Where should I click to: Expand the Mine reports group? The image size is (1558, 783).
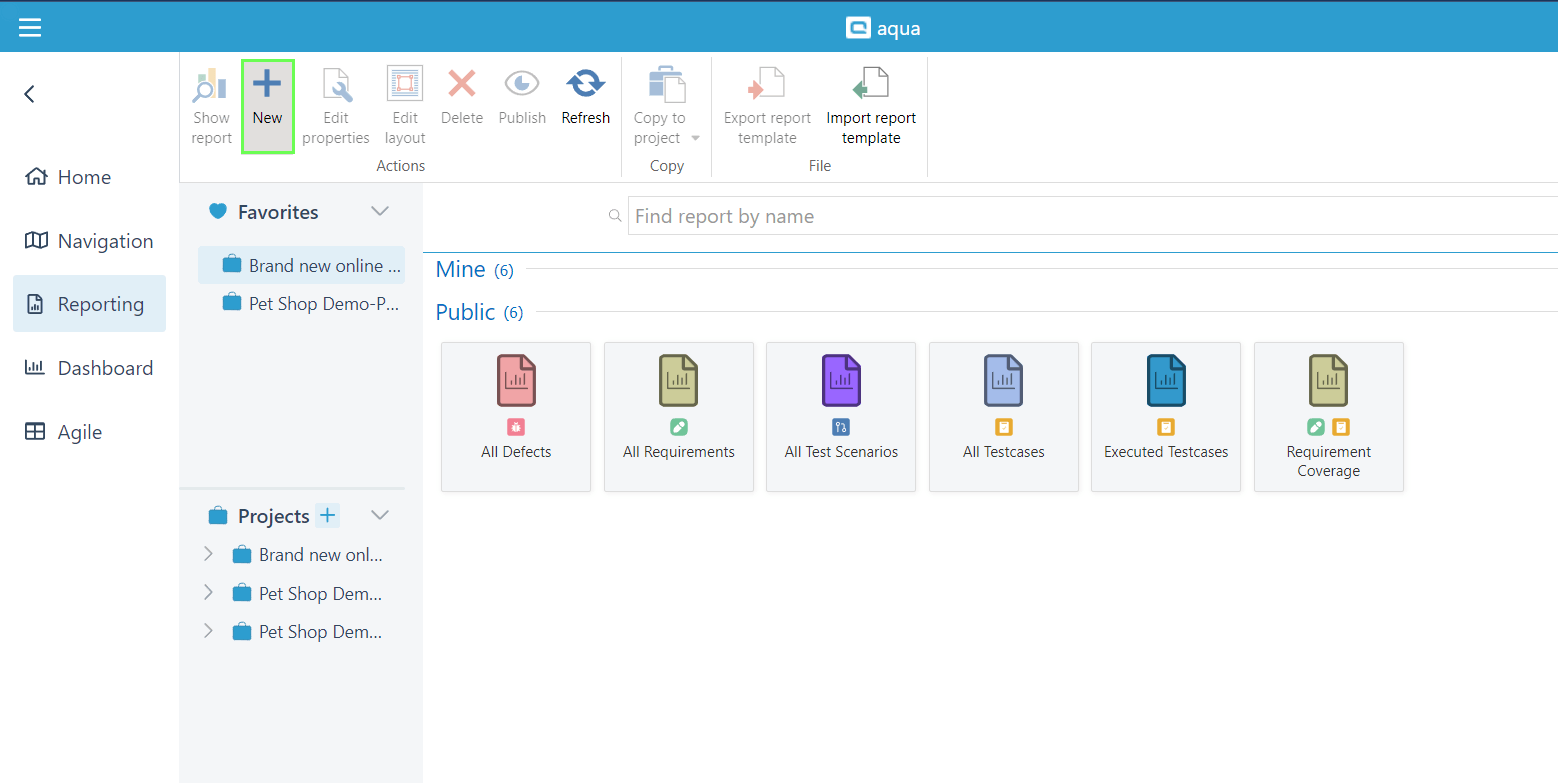[461, 270]
